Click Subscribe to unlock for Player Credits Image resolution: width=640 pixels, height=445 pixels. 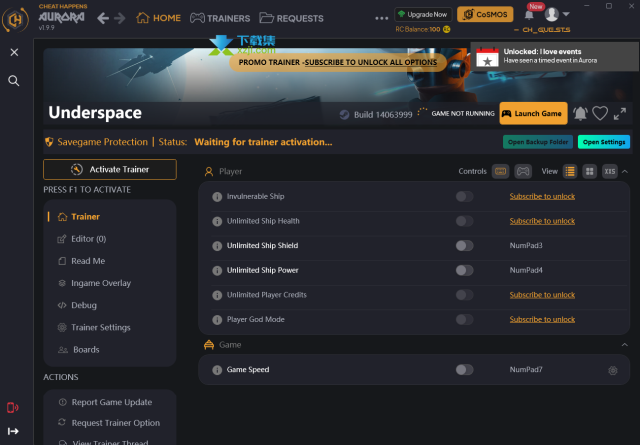click(542, 295)
